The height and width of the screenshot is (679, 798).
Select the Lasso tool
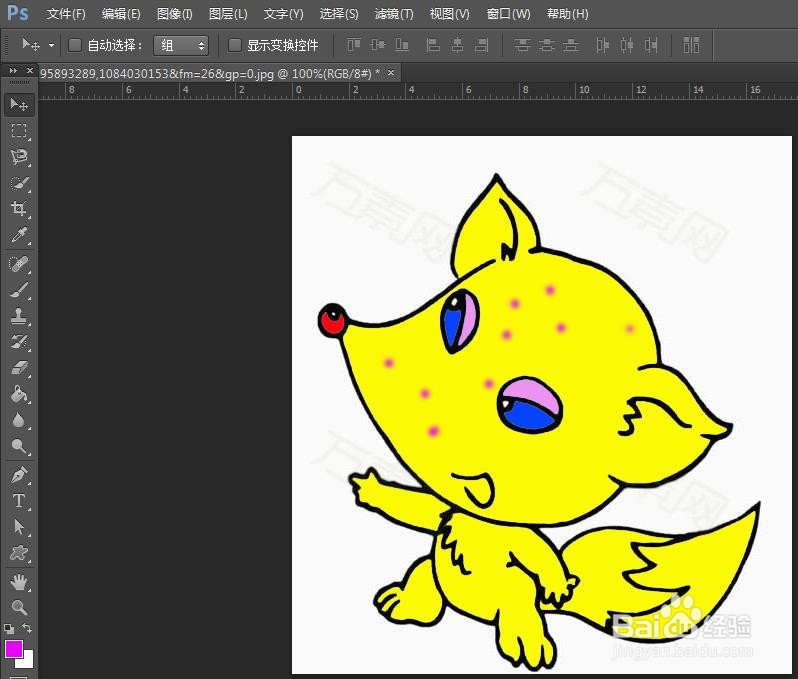[x=19, y=157]
